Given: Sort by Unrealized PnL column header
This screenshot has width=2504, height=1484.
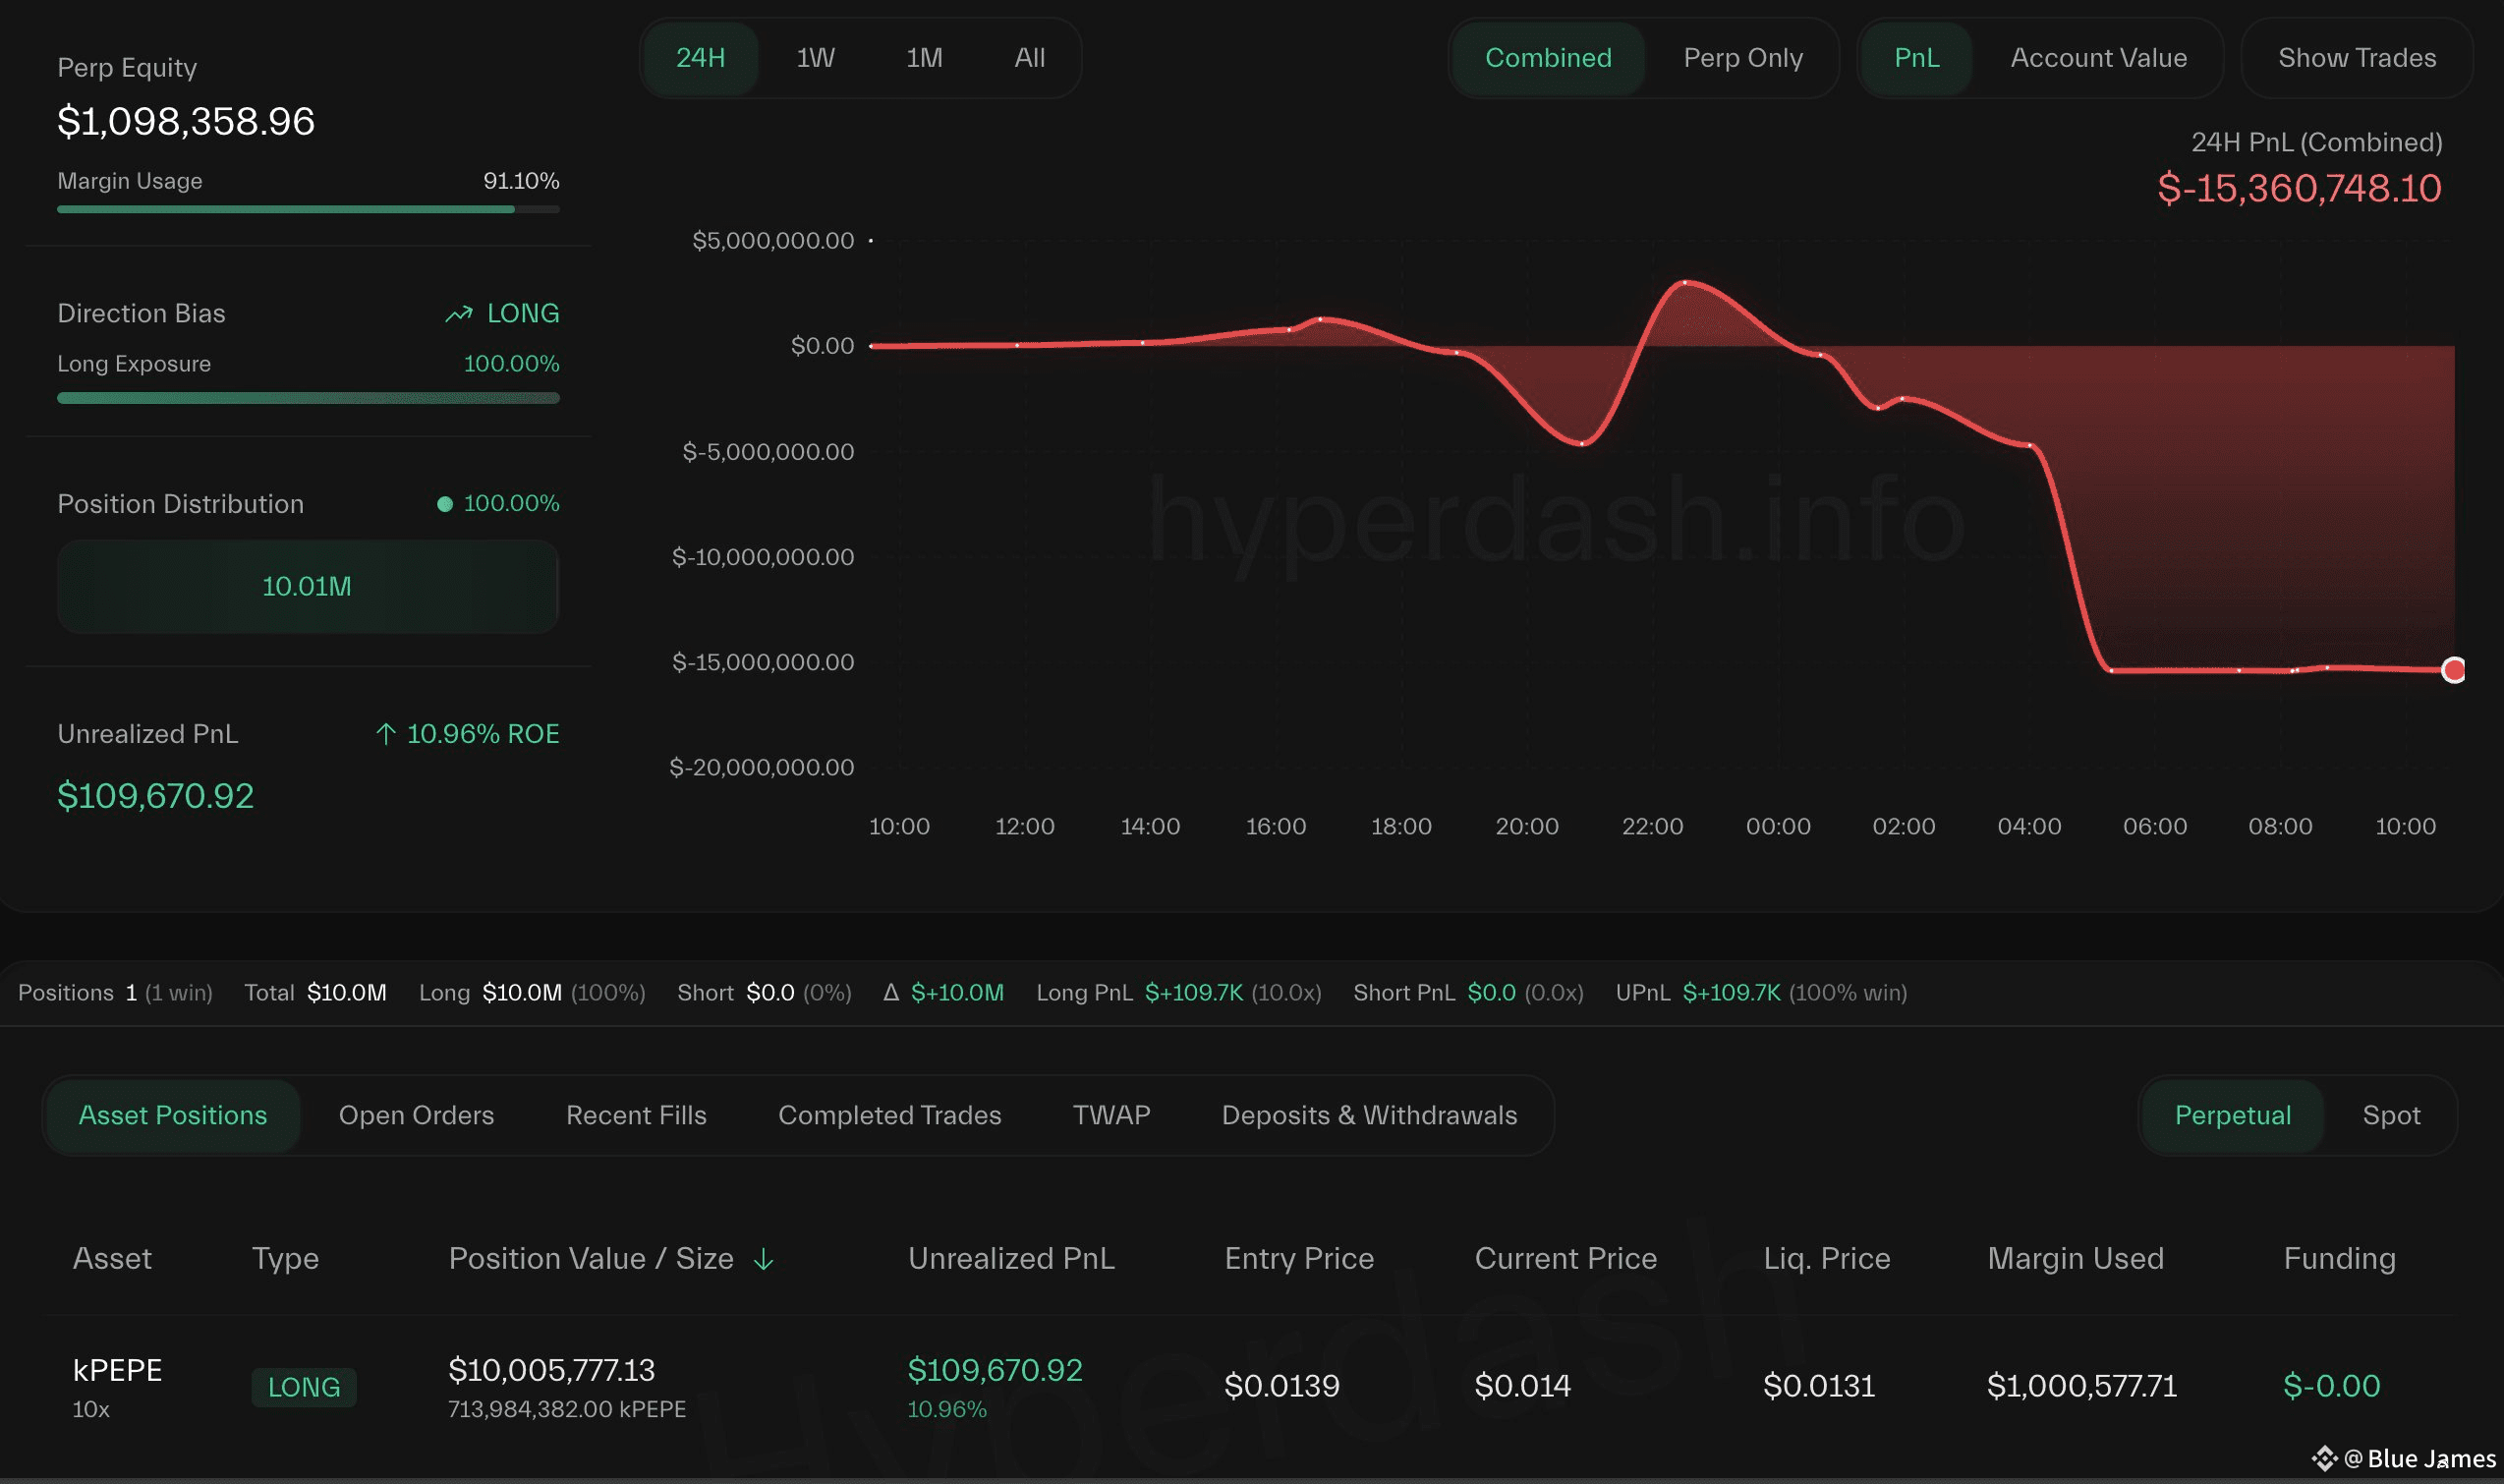Looking at the screenshot, I should tap(1010, 1259).
